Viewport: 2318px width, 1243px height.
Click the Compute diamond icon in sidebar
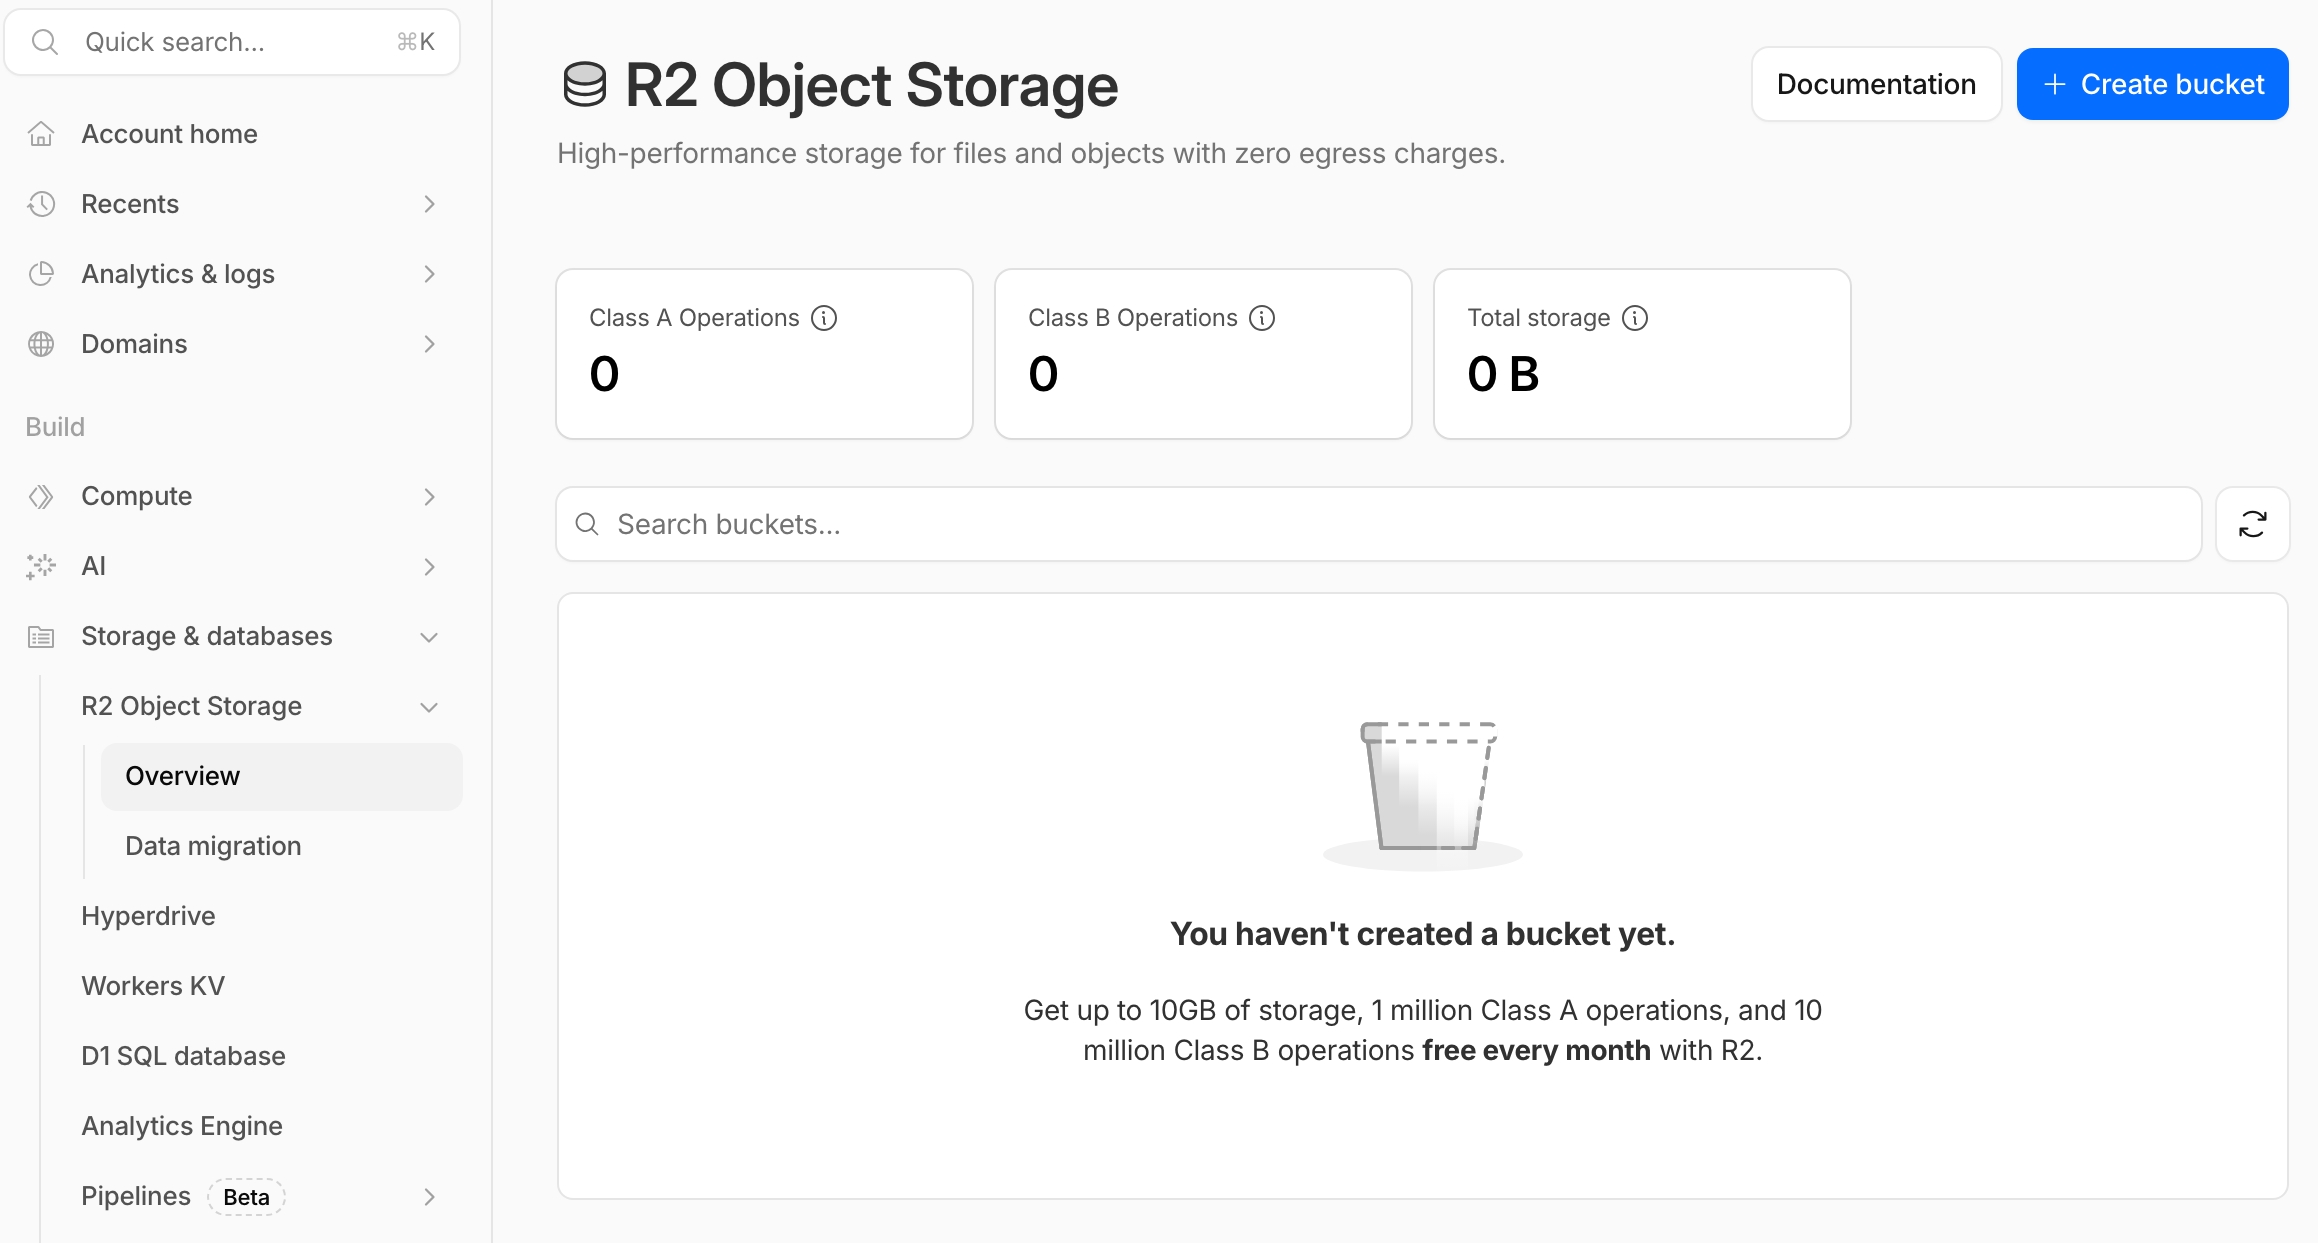click(x=41, y=496)
